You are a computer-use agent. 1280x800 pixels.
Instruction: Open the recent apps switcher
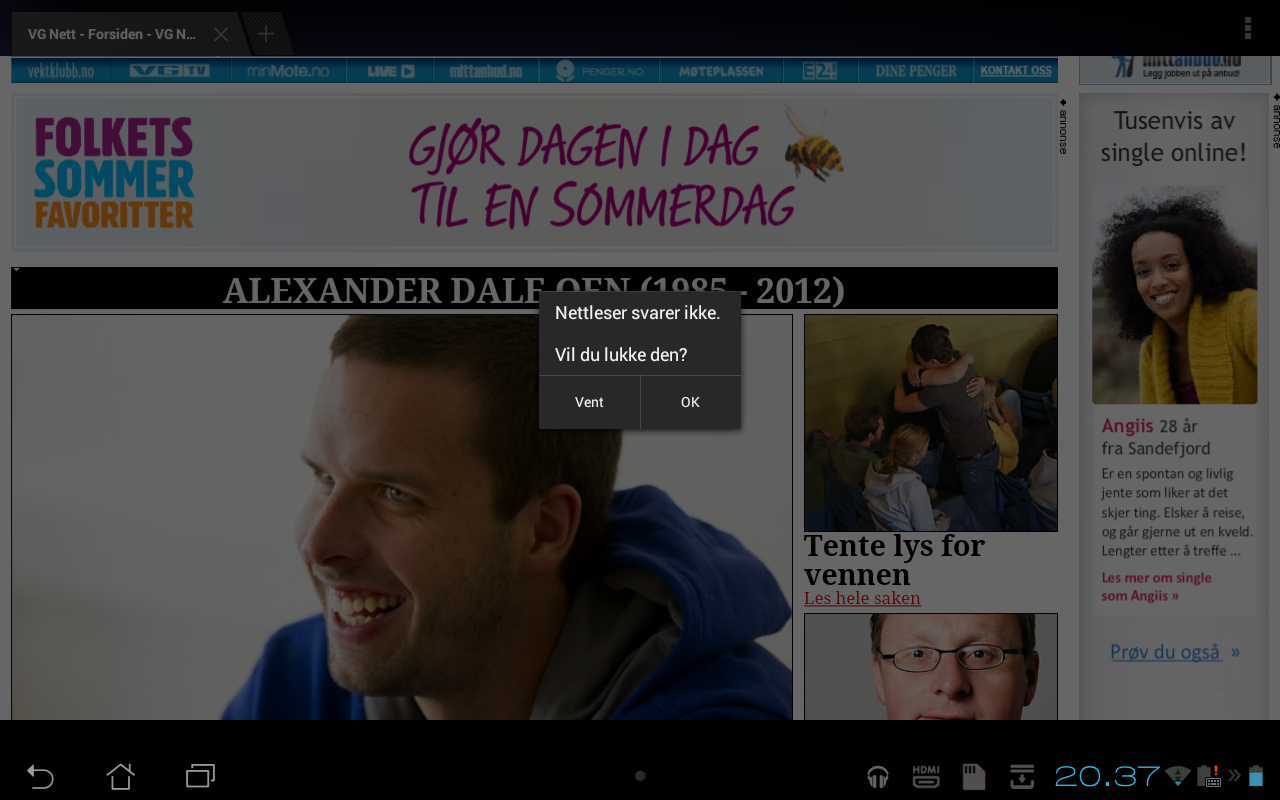tap(200, 776)
